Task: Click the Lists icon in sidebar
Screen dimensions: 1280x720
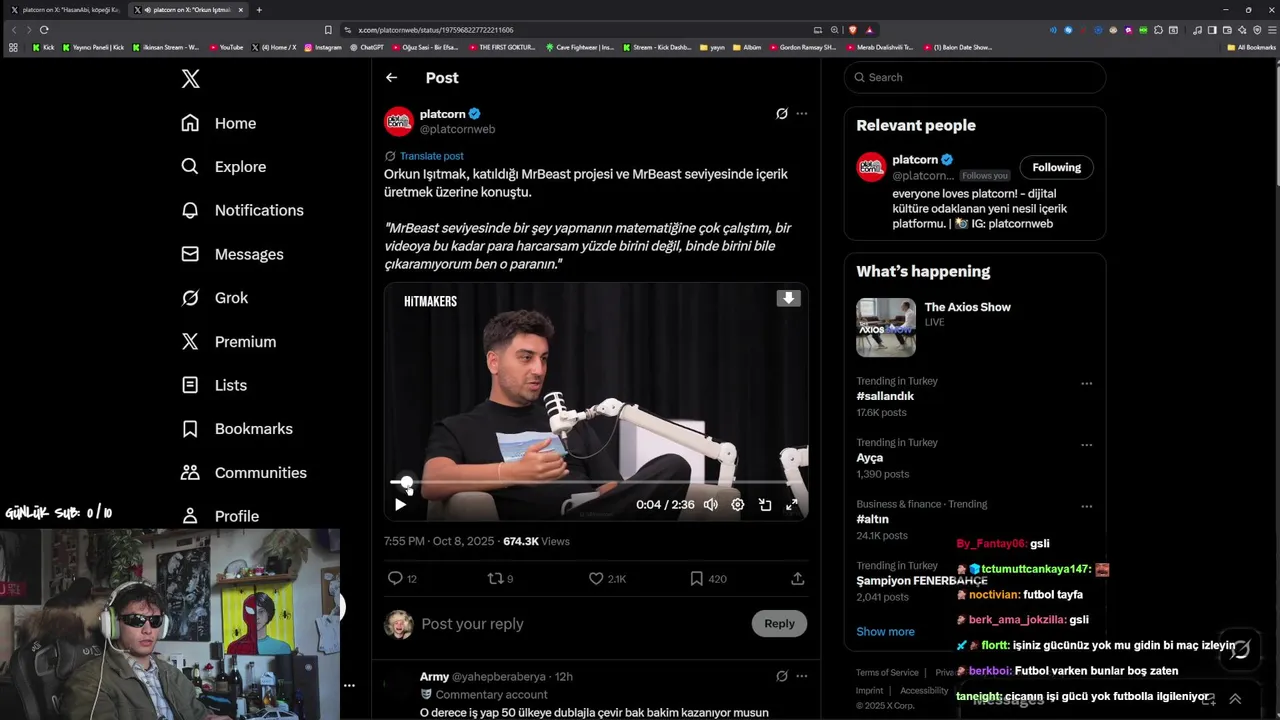Action: tap(190, 385)
